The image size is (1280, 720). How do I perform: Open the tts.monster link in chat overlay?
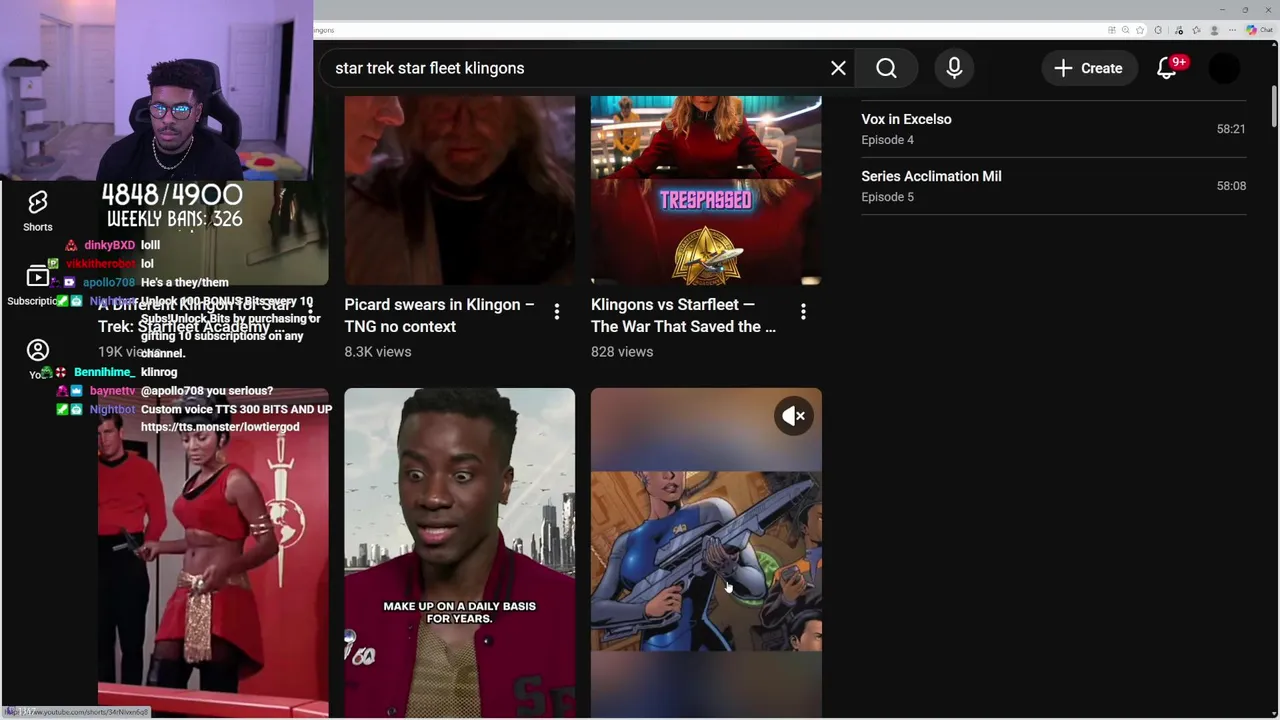pos(220,427)
